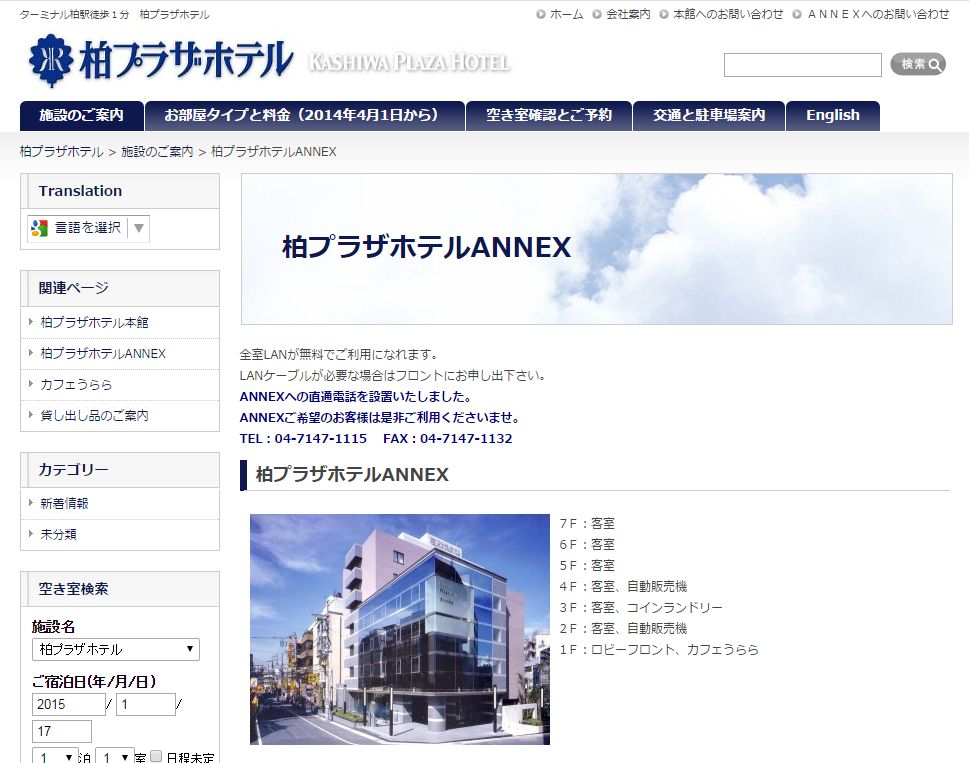Select the 施設のご案内 navigation tab
Image resolution: width=969 pixels, height=763 pixels.
coord(82,116)
